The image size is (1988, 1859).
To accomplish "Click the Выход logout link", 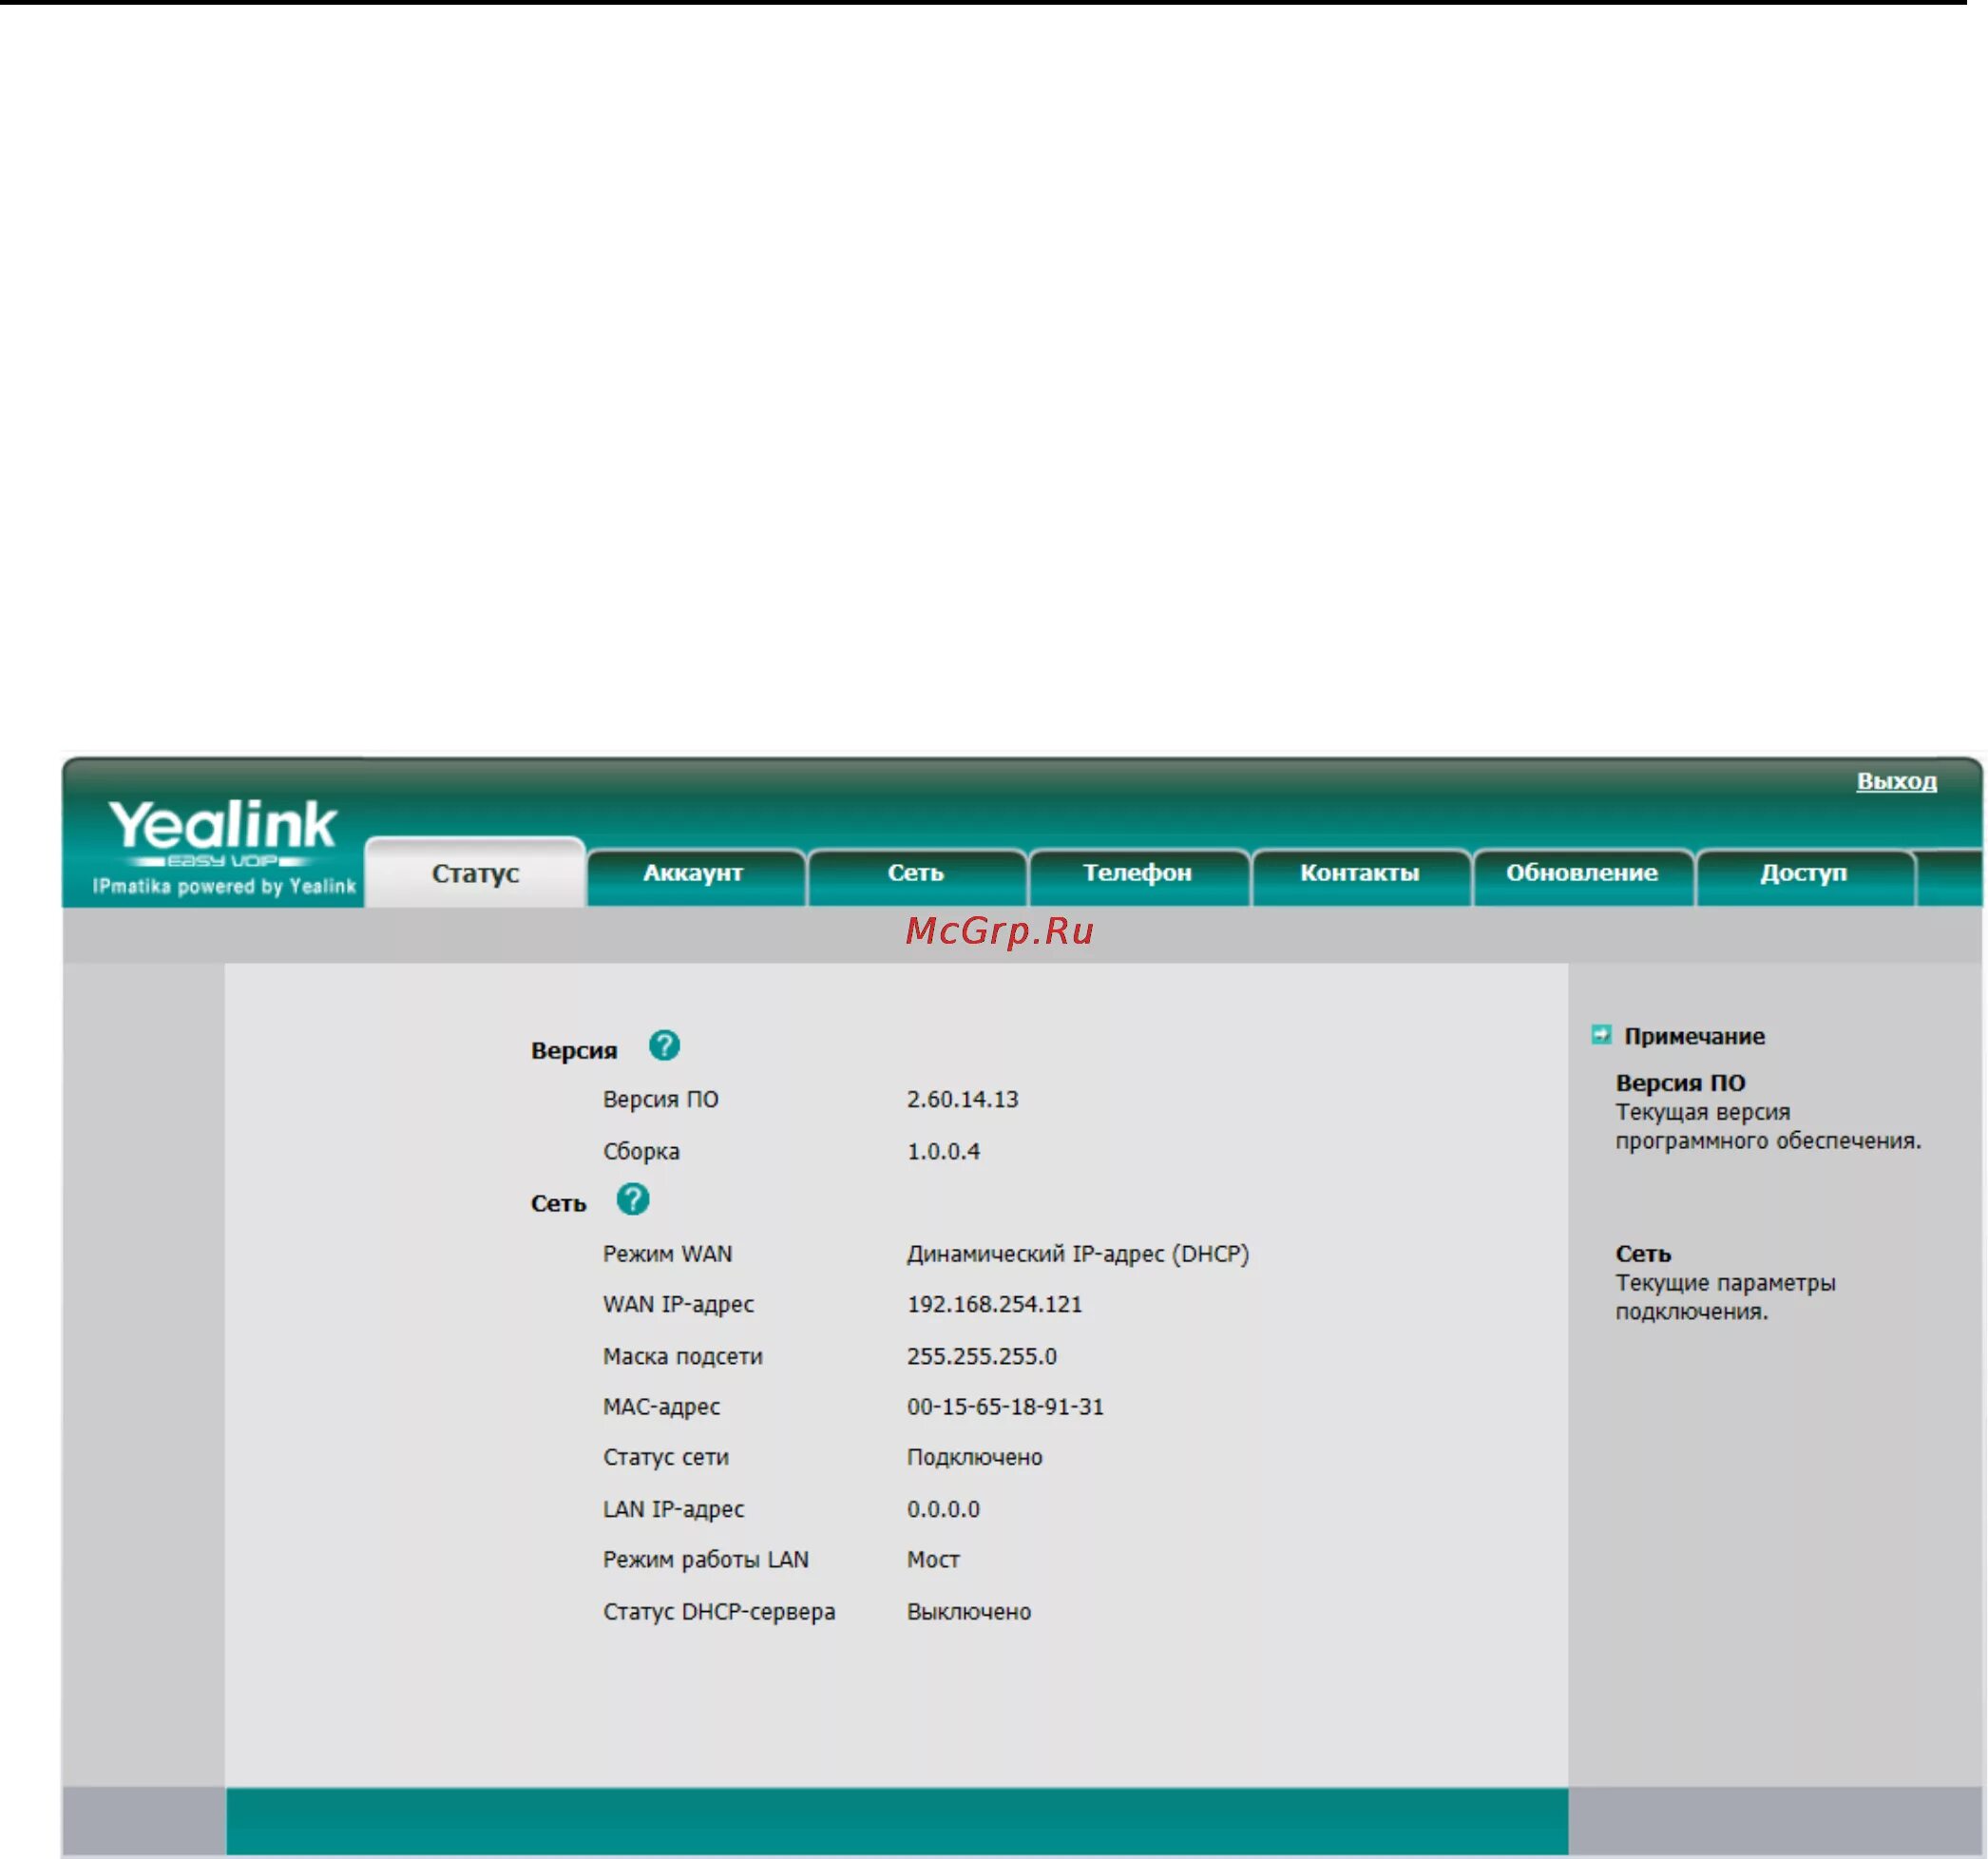I will 1896,781.
